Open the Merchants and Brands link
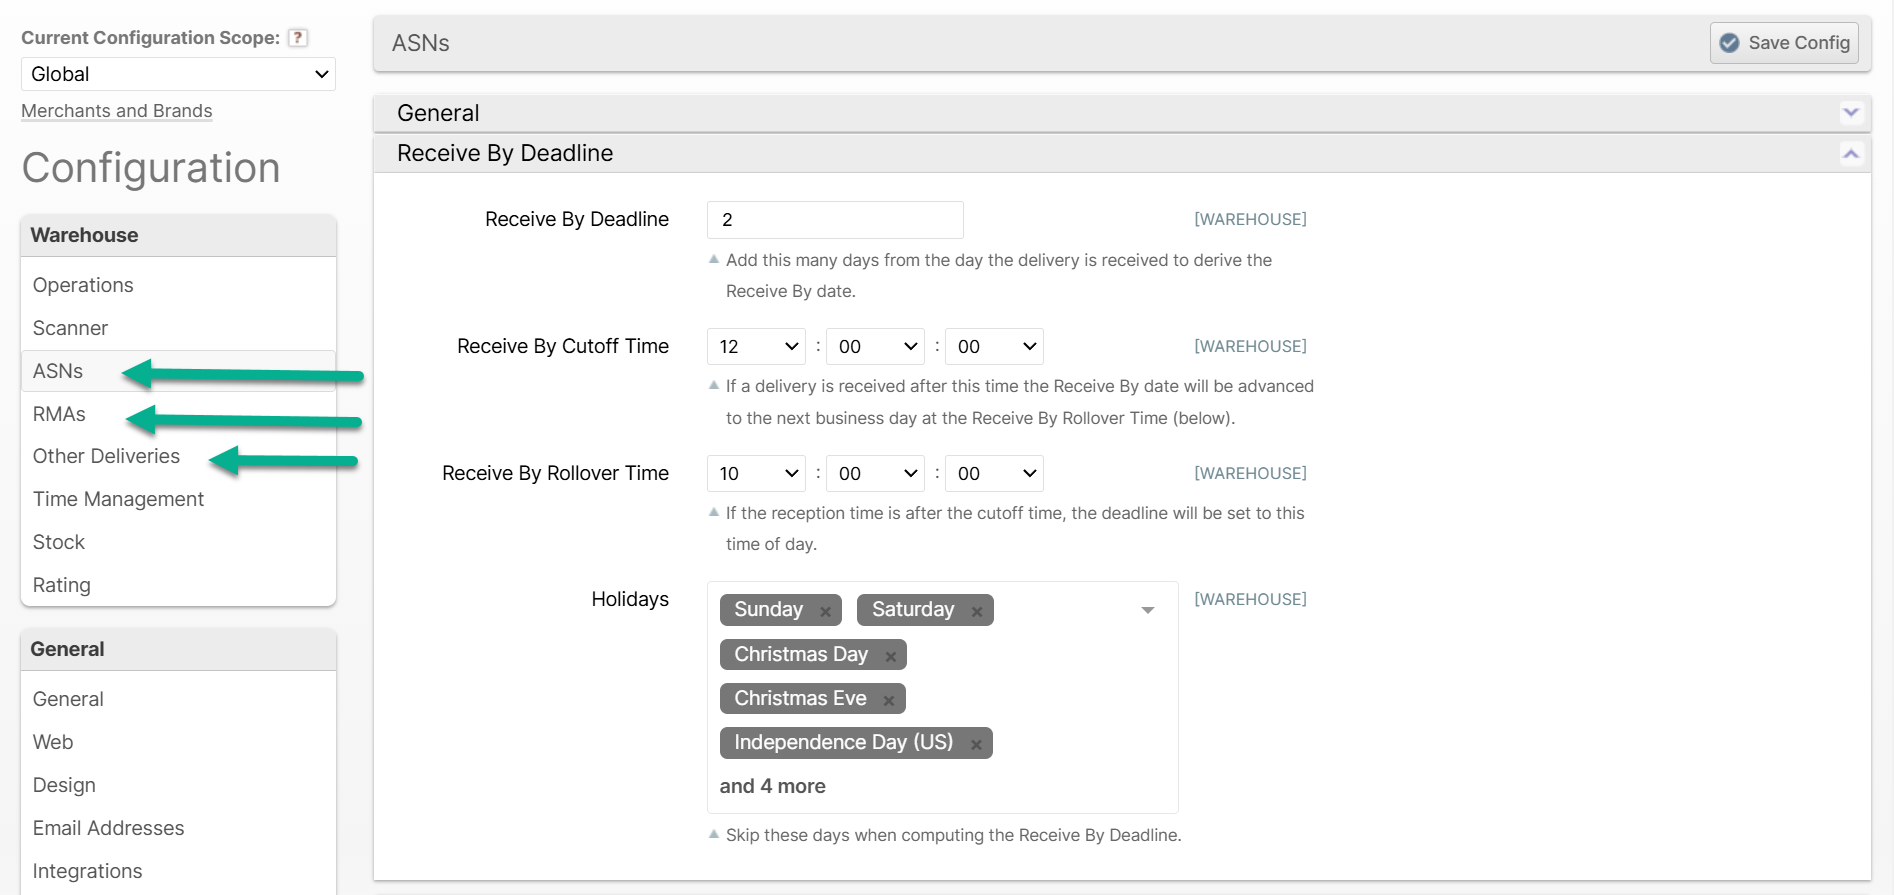 (x=117, y=111)
